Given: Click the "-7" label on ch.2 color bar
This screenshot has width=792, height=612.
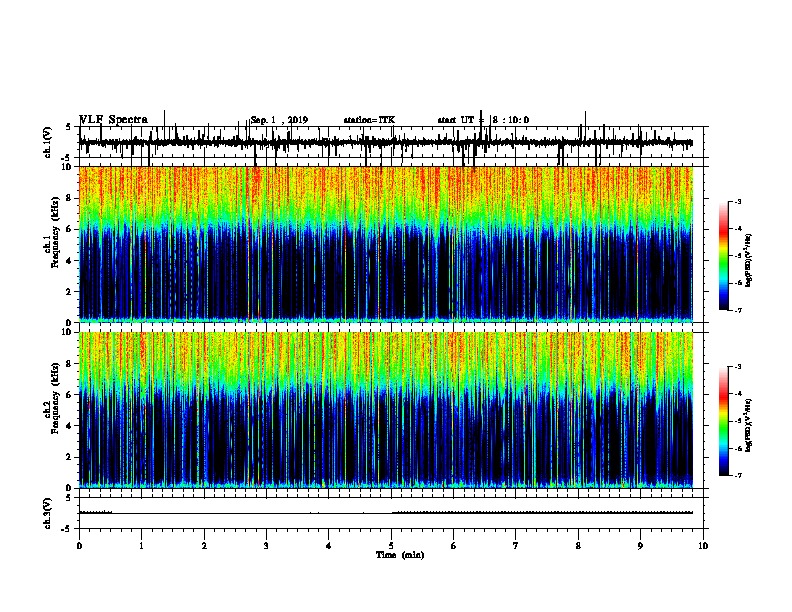Looking at the screenshot, I should coord(737,475).
